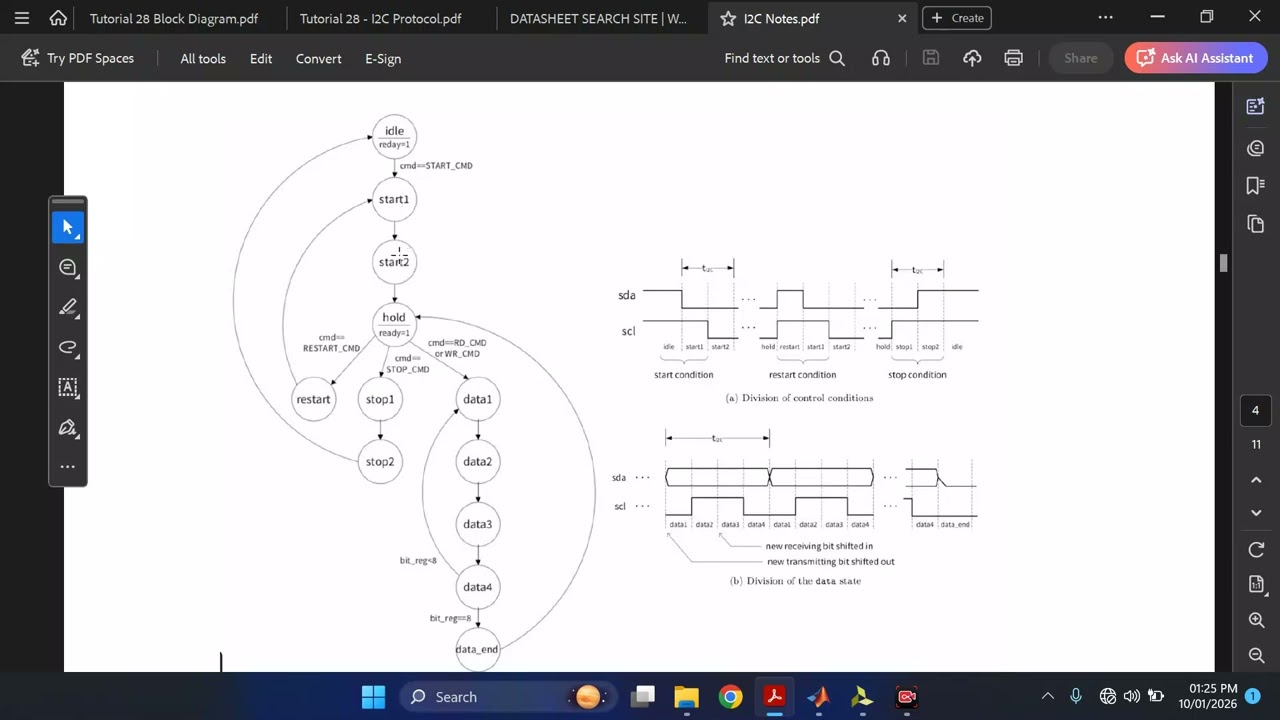
Task: Open Ask AI Assistant
Action: coord(1195,58)
